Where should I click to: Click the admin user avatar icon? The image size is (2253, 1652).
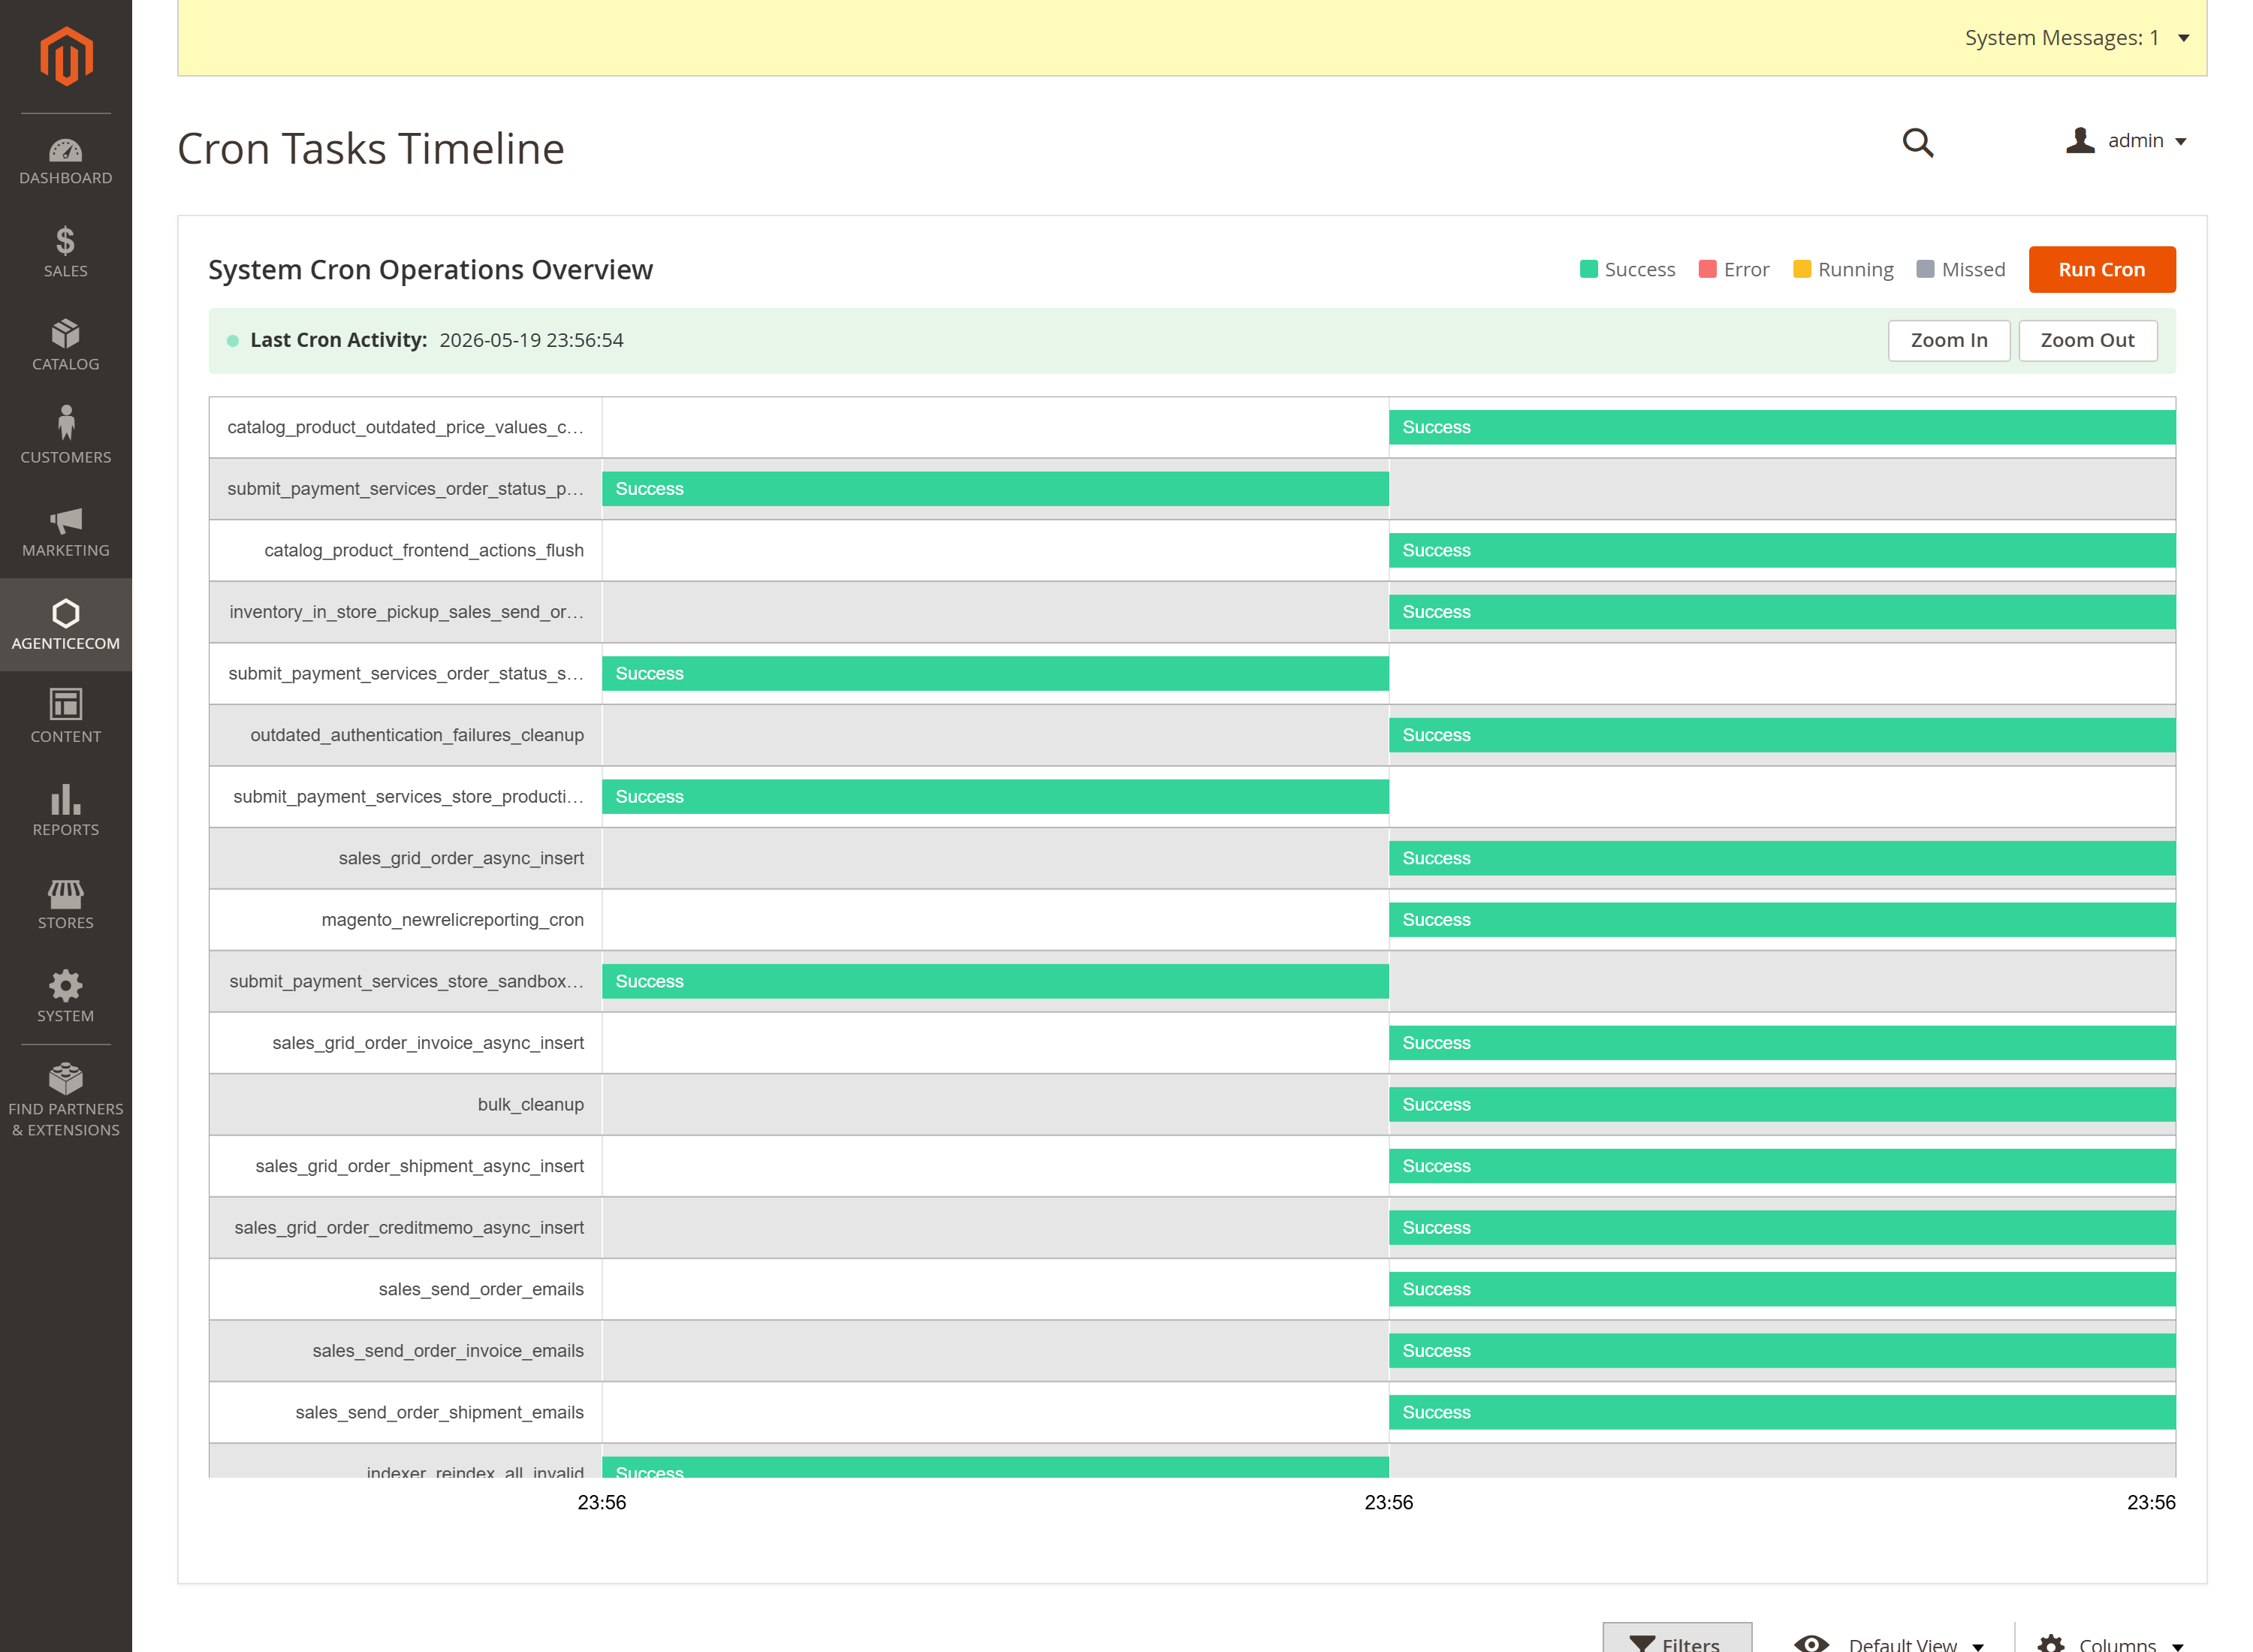pos(2080,140)
